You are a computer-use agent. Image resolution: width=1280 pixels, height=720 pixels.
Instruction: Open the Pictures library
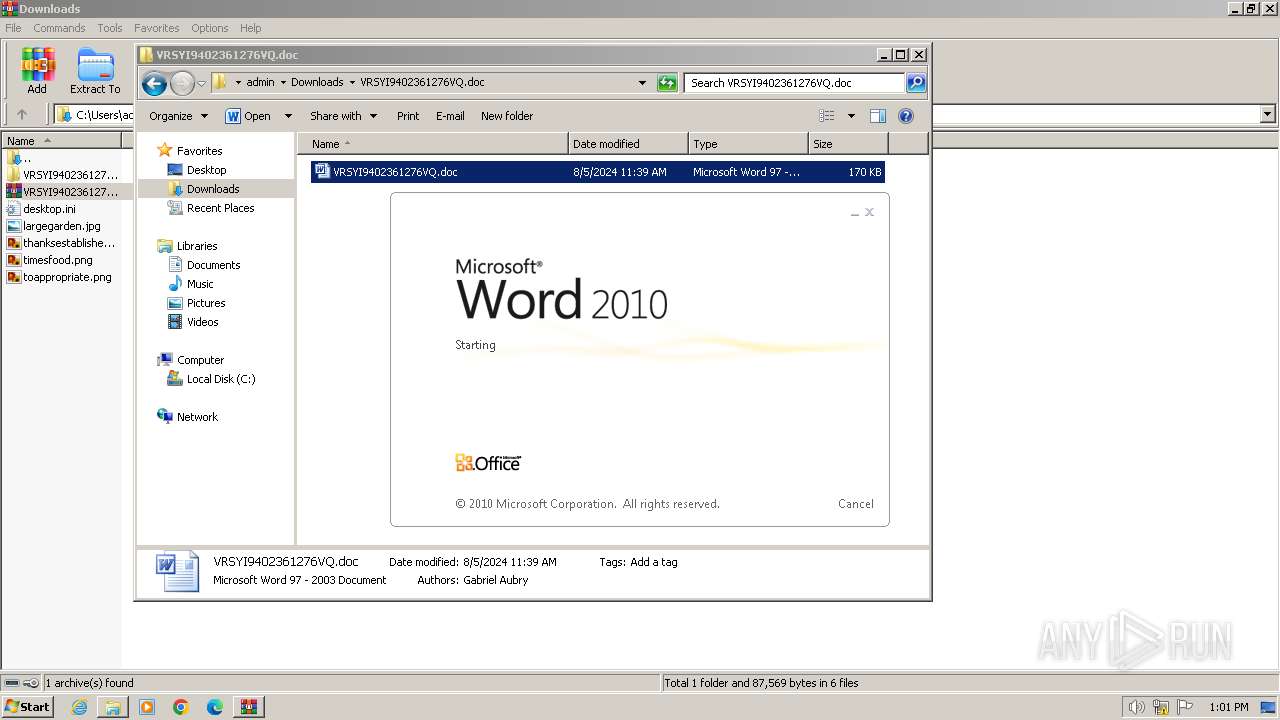[206, 303]
